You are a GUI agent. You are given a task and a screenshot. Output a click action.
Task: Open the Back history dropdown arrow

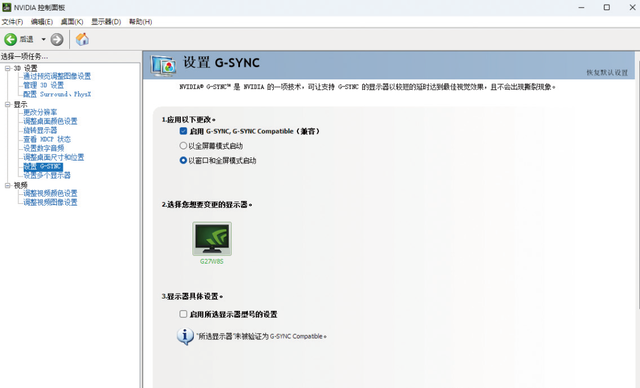43,39
